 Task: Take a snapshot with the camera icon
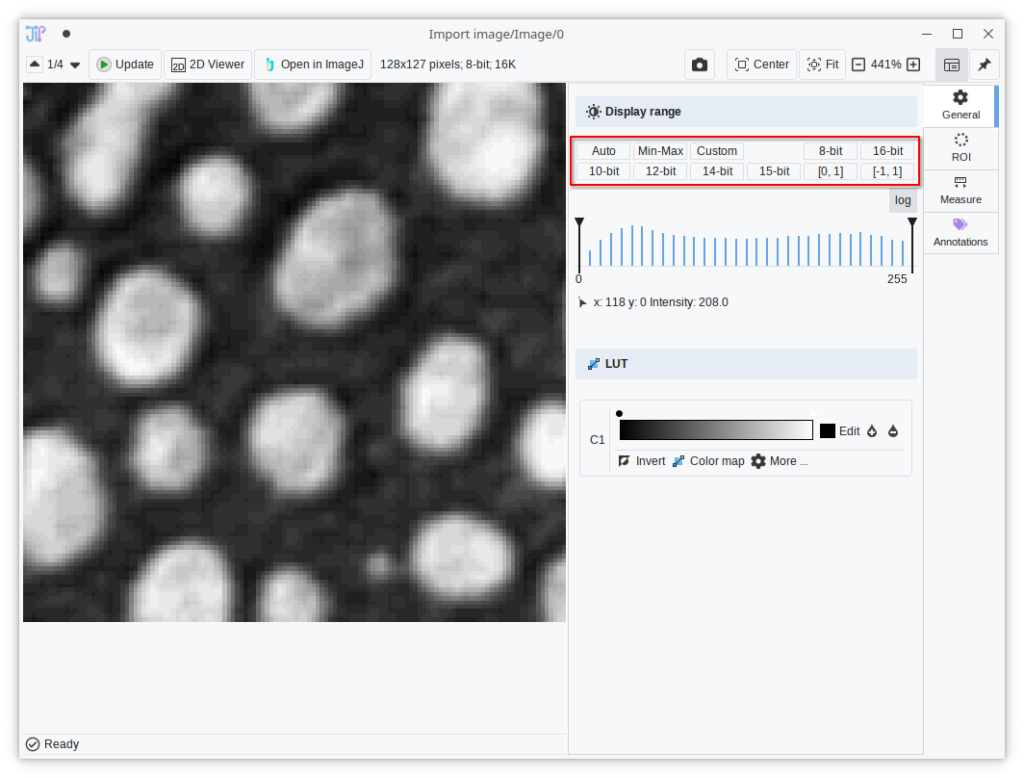point(699,65)
